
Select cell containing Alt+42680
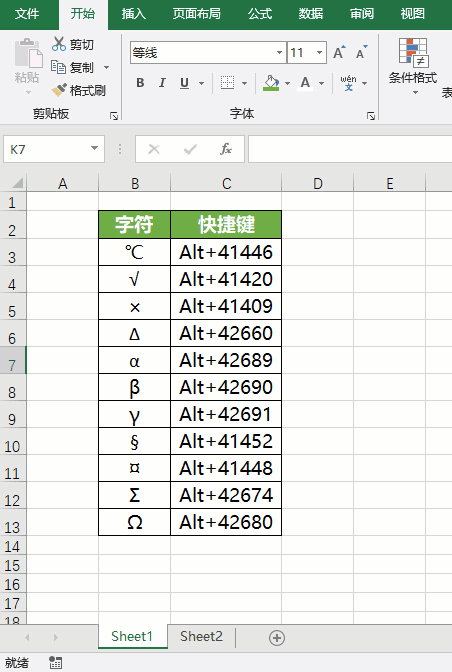pyautogui.click(x=226, y=522)
